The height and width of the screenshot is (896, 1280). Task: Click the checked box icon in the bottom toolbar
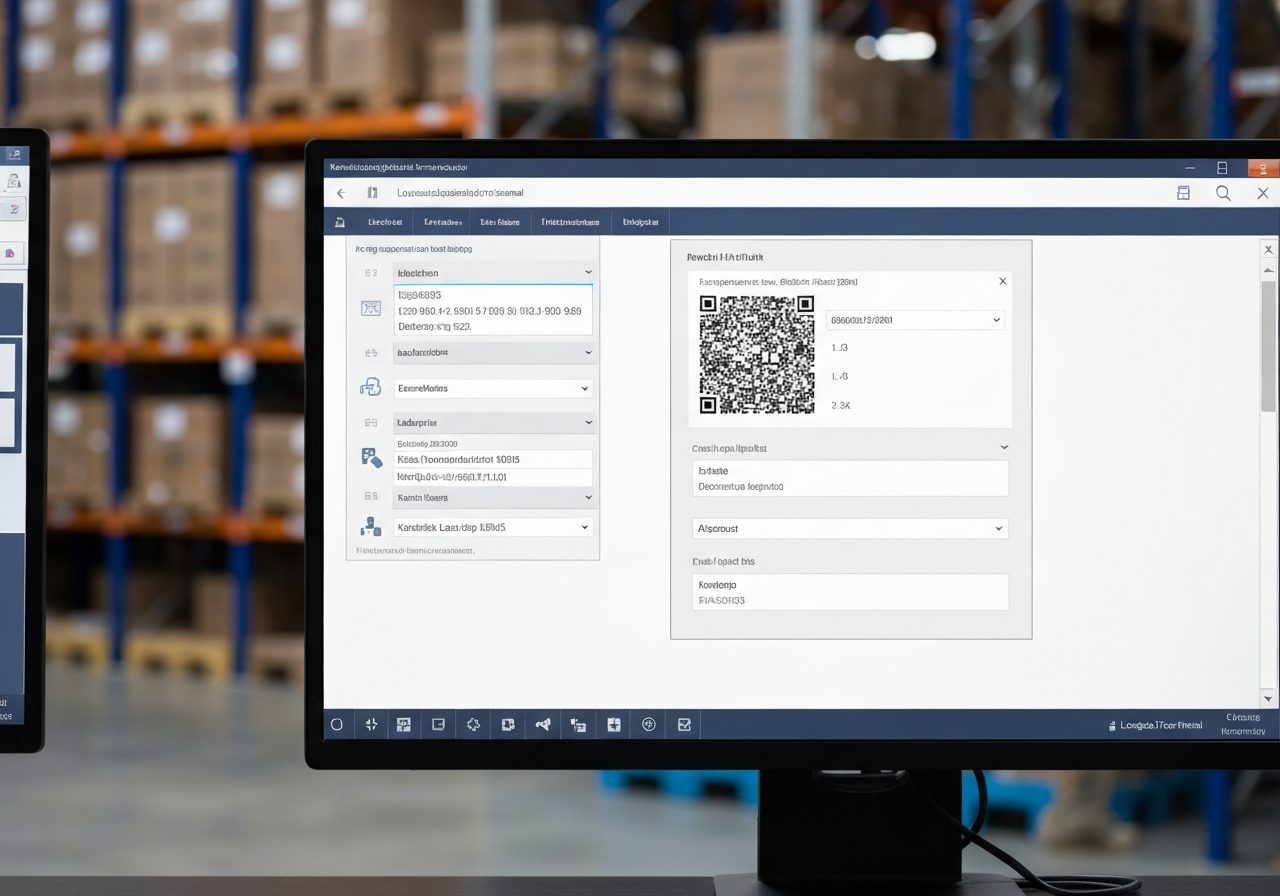tap(684, 724)
